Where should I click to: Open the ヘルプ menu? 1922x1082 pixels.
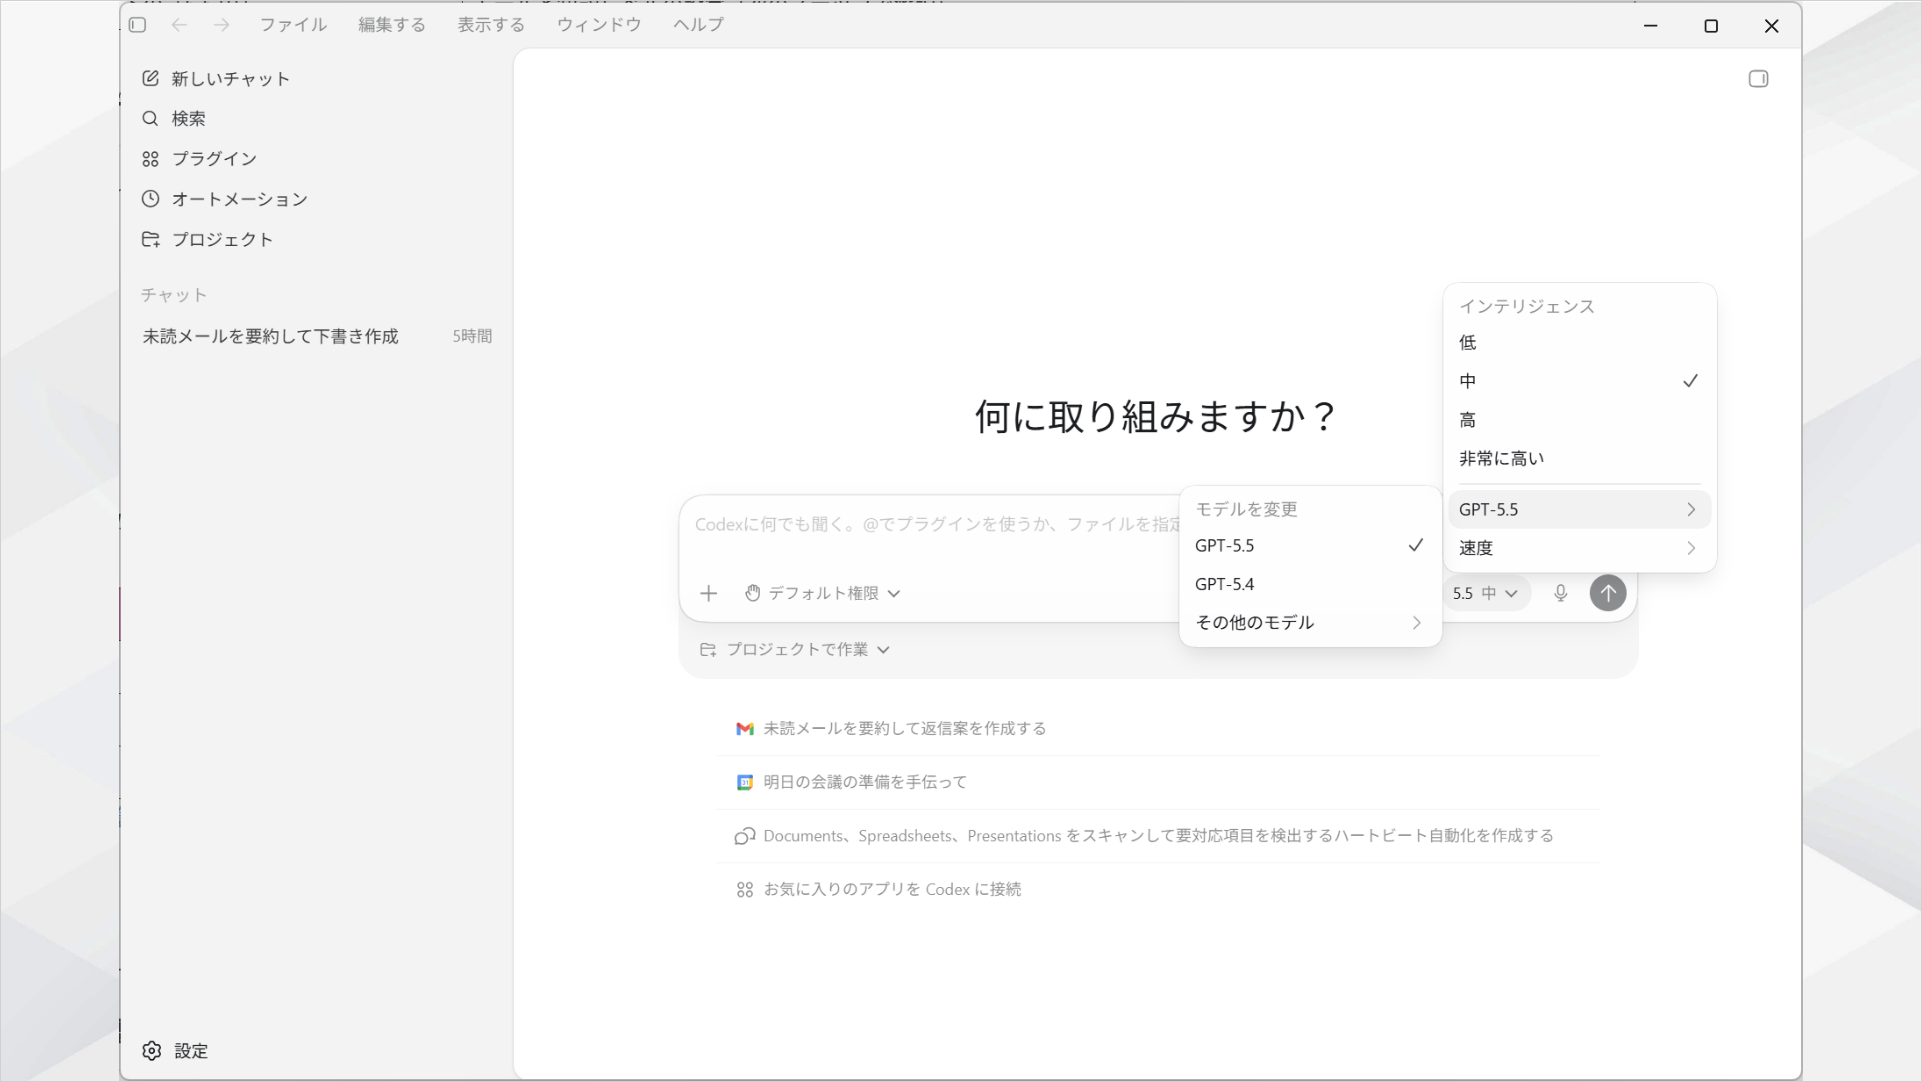pyautogui.click(x=698, y=25)
